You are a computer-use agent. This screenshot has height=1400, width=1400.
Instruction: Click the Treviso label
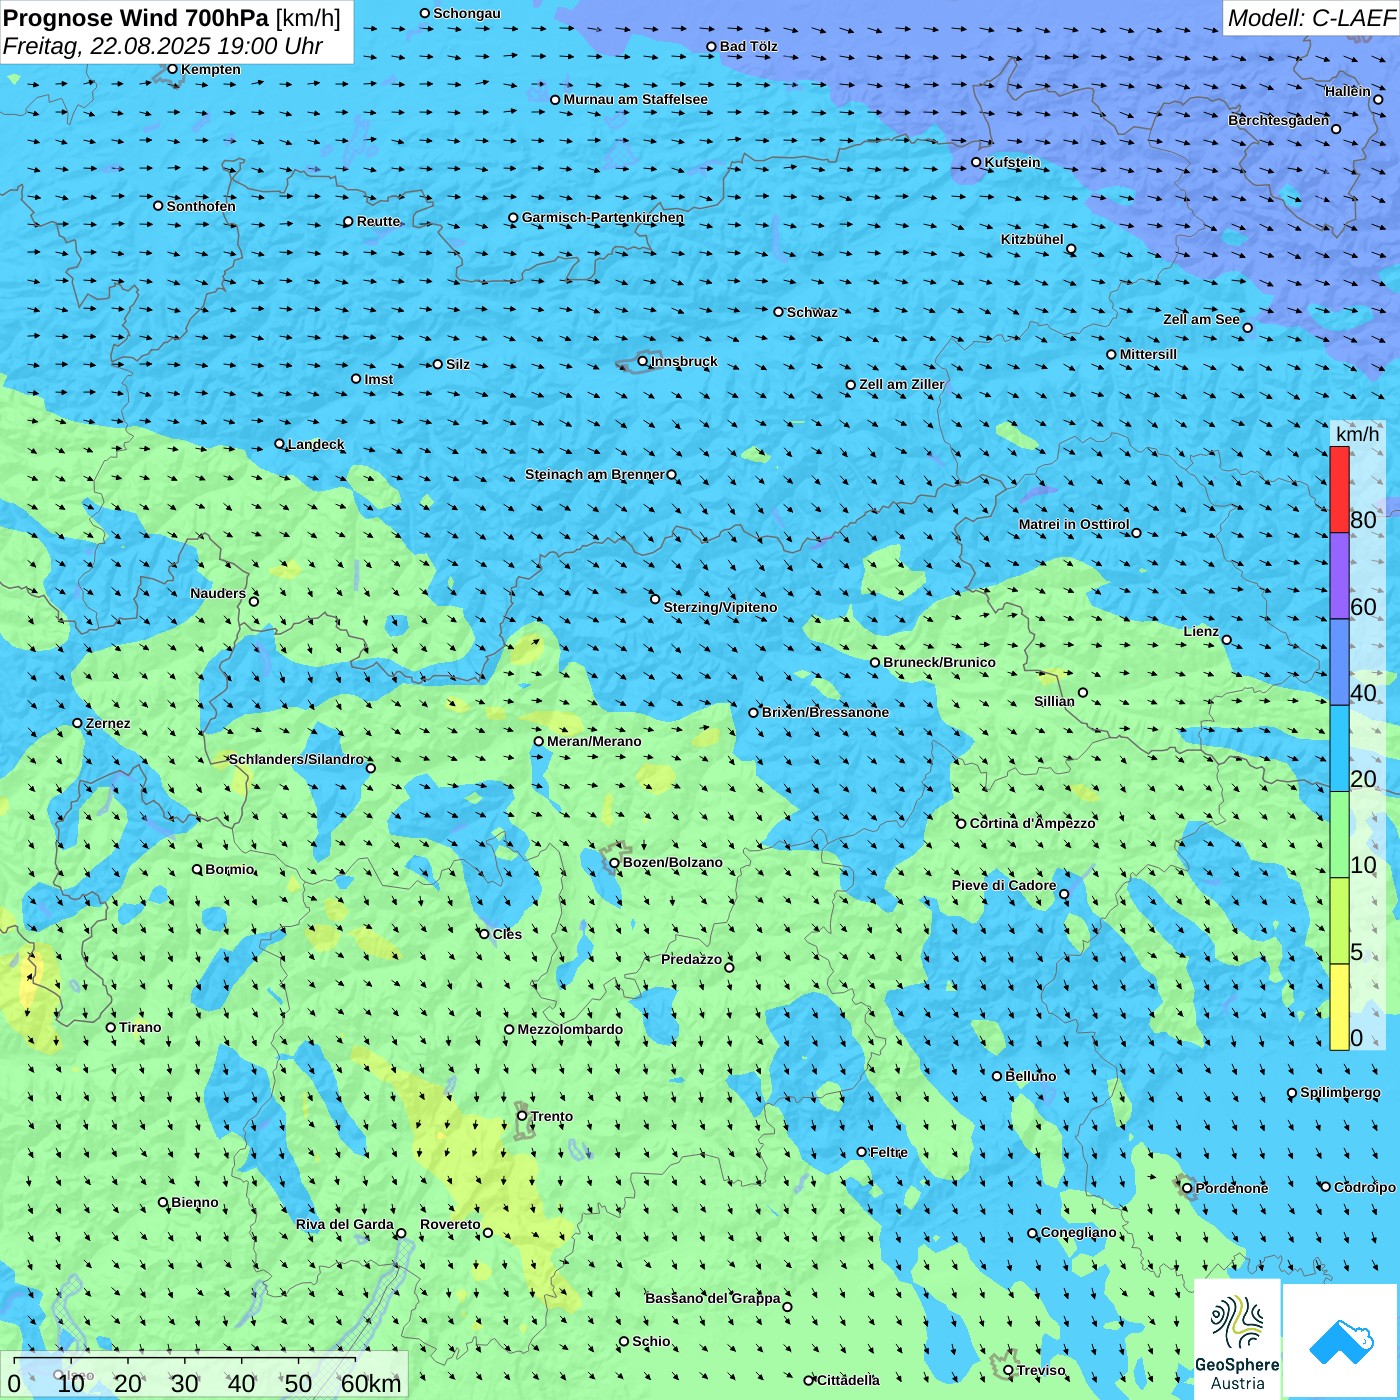click(x=1041, y=1370)
